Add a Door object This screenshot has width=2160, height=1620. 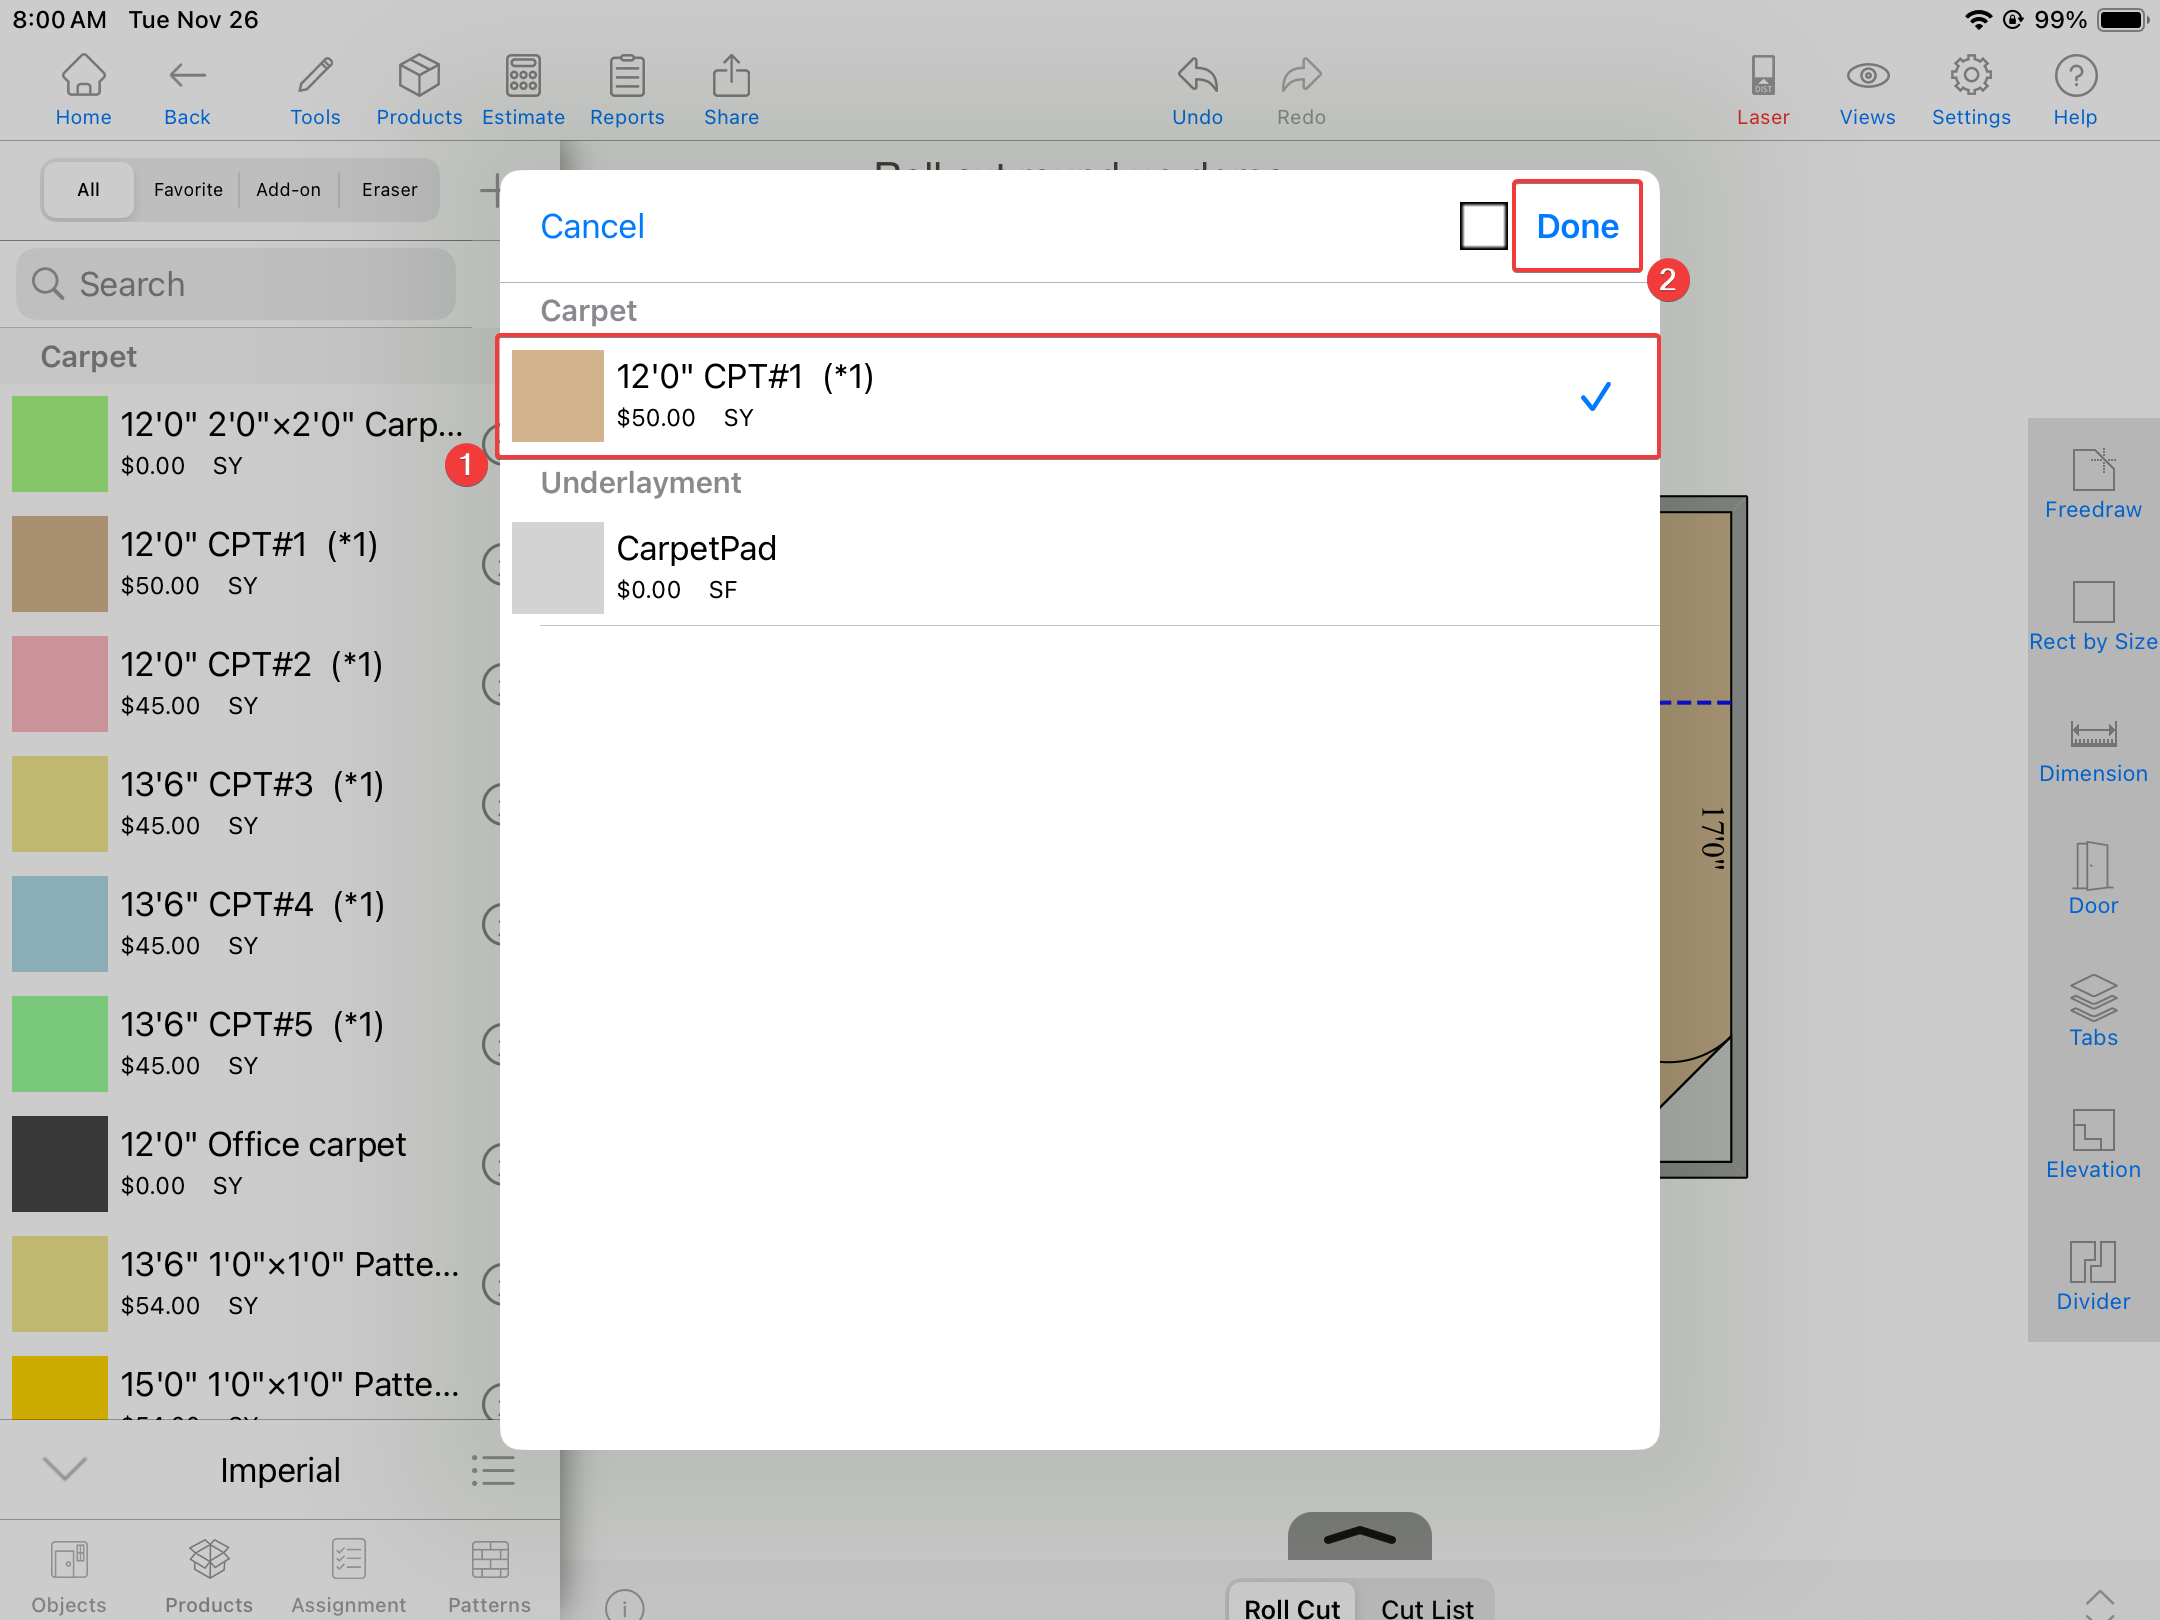[x=2092, y=880]
